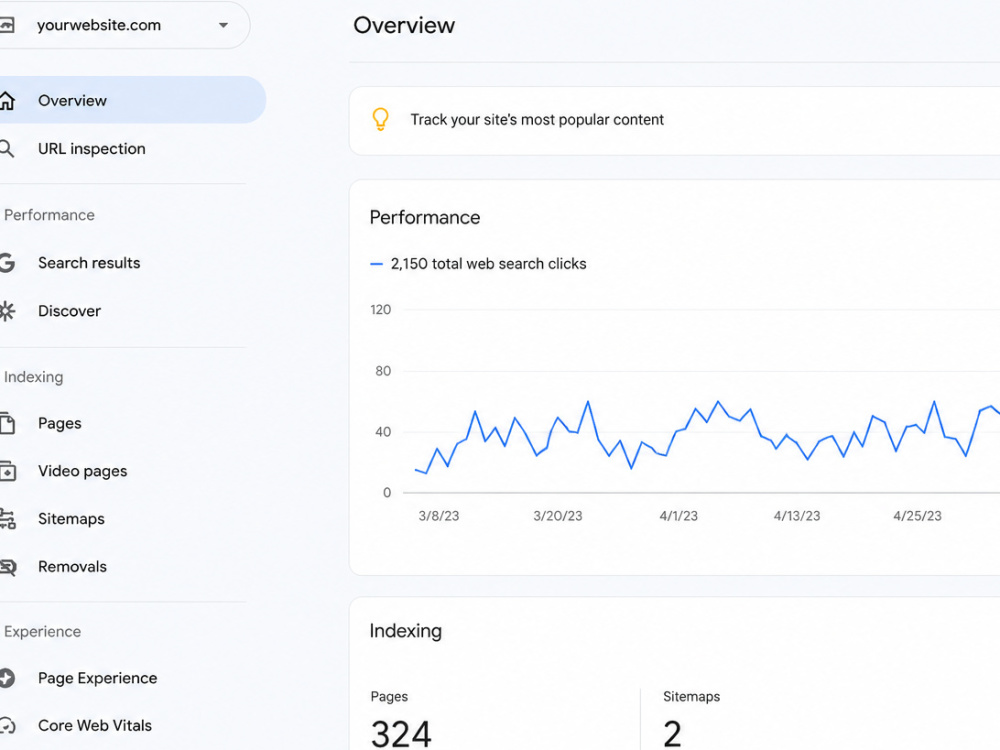This screenshot has height=750, width=1000.
Task: Click the magnifier icon for URL inspection
Action: tap(6, 149)
